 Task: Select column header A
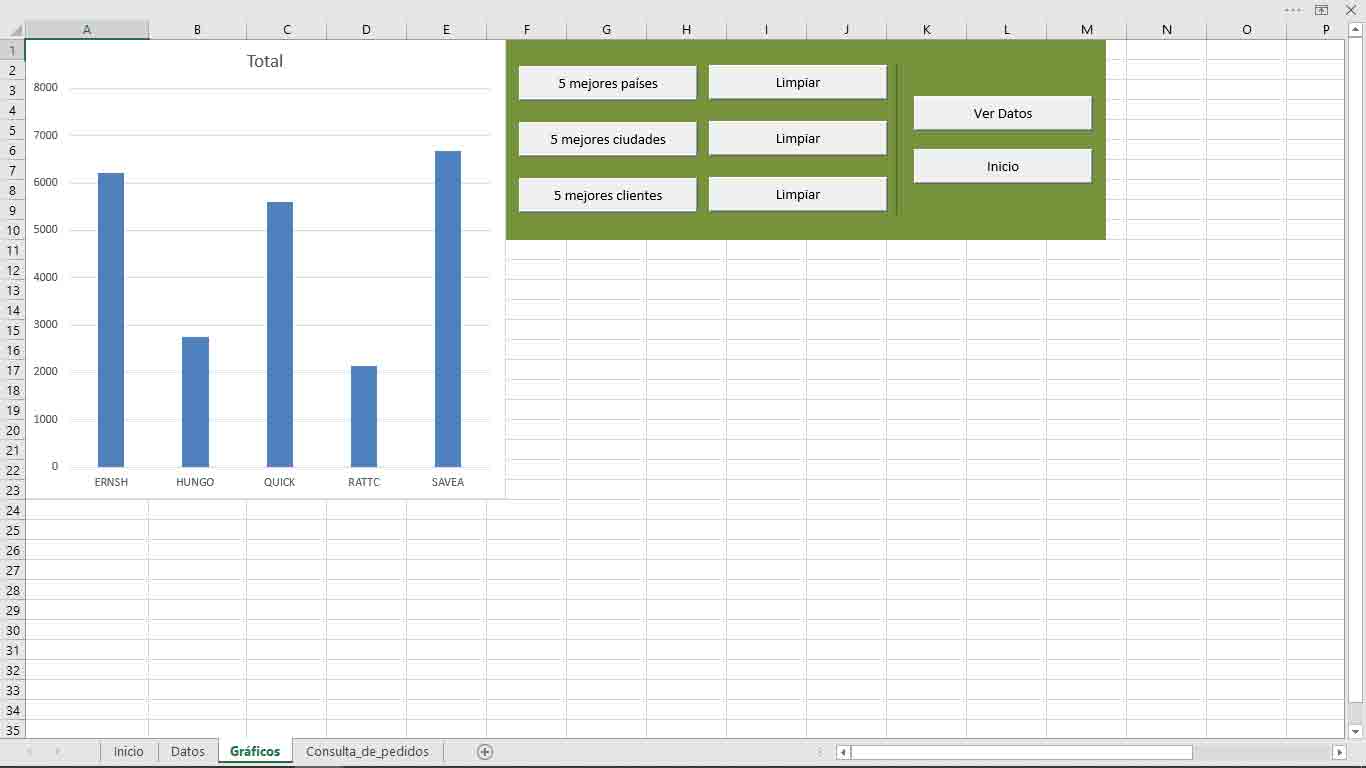(x=87, y=30)
